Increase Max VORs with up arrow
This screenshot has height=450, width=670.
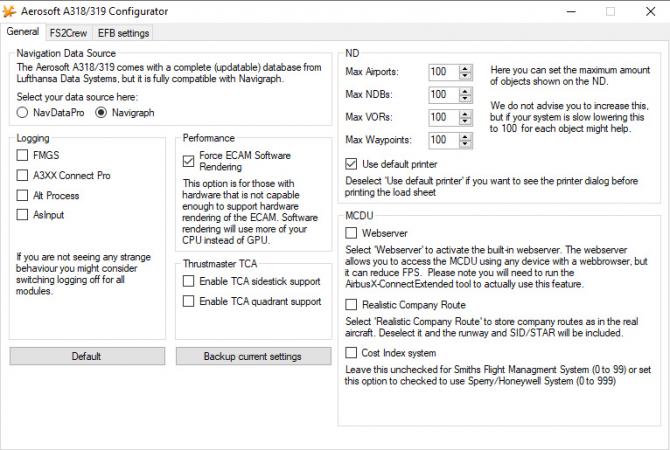(465, 114)
